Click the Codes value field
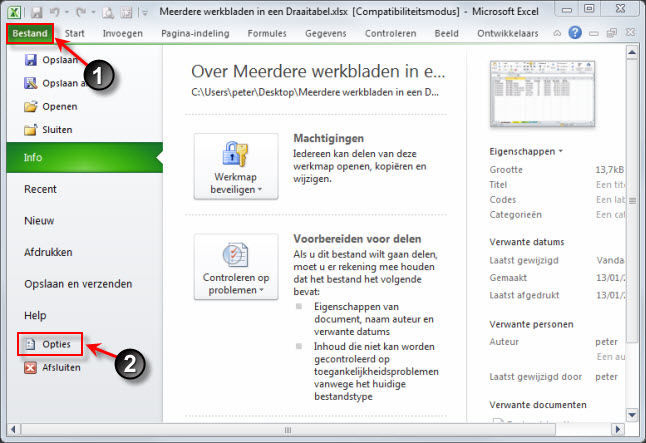 click(x=611, y=199)
